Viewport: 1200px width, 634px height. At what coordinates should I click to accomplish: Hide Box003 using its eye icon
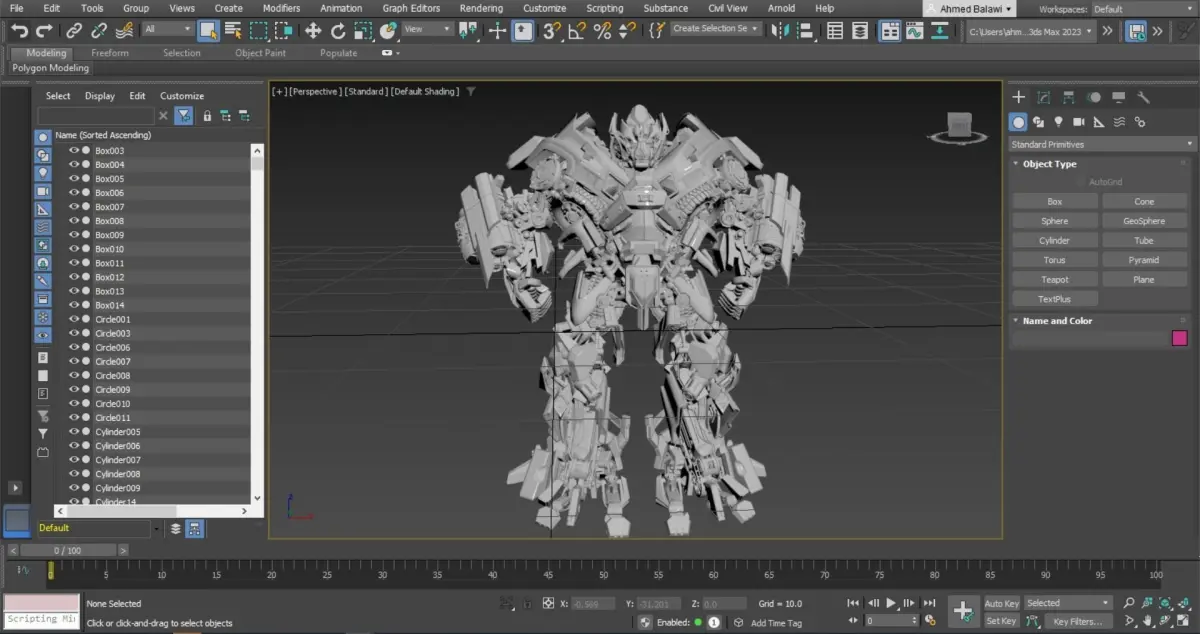[73, 150]
